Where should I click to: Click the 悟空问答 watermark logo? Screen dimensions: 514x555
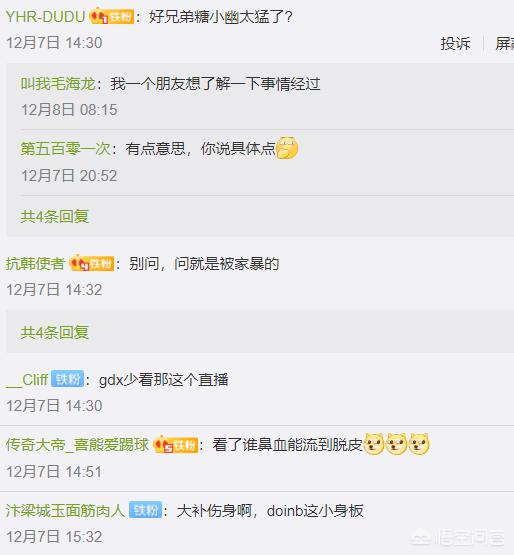coord(457,538)
